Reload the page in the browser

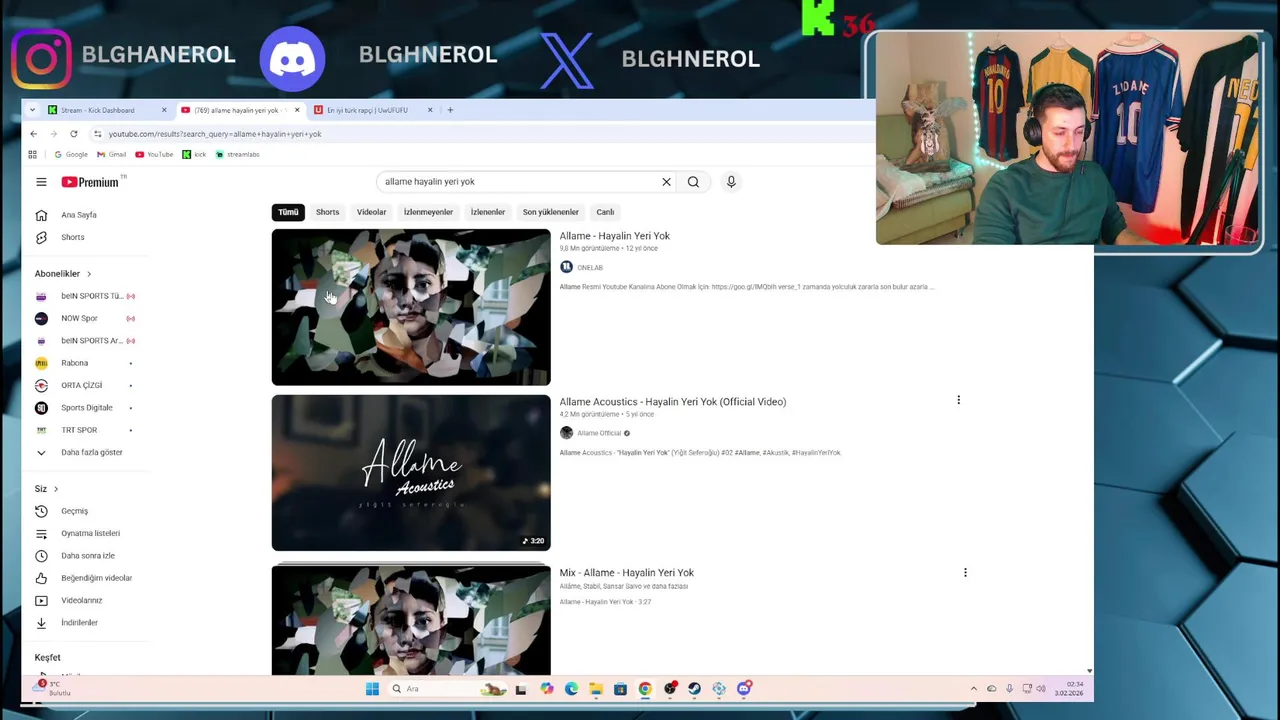click(x=73, y=134)
